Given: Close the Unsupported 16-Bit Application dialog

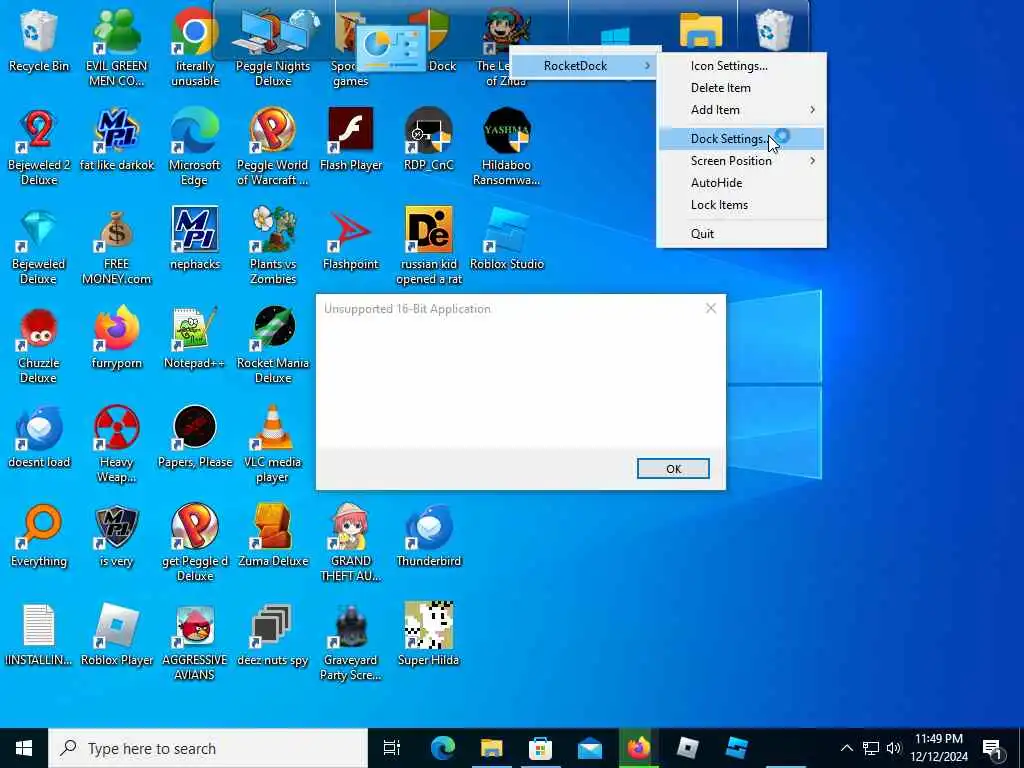Looking at the screenshot, I should pos(711,308).
